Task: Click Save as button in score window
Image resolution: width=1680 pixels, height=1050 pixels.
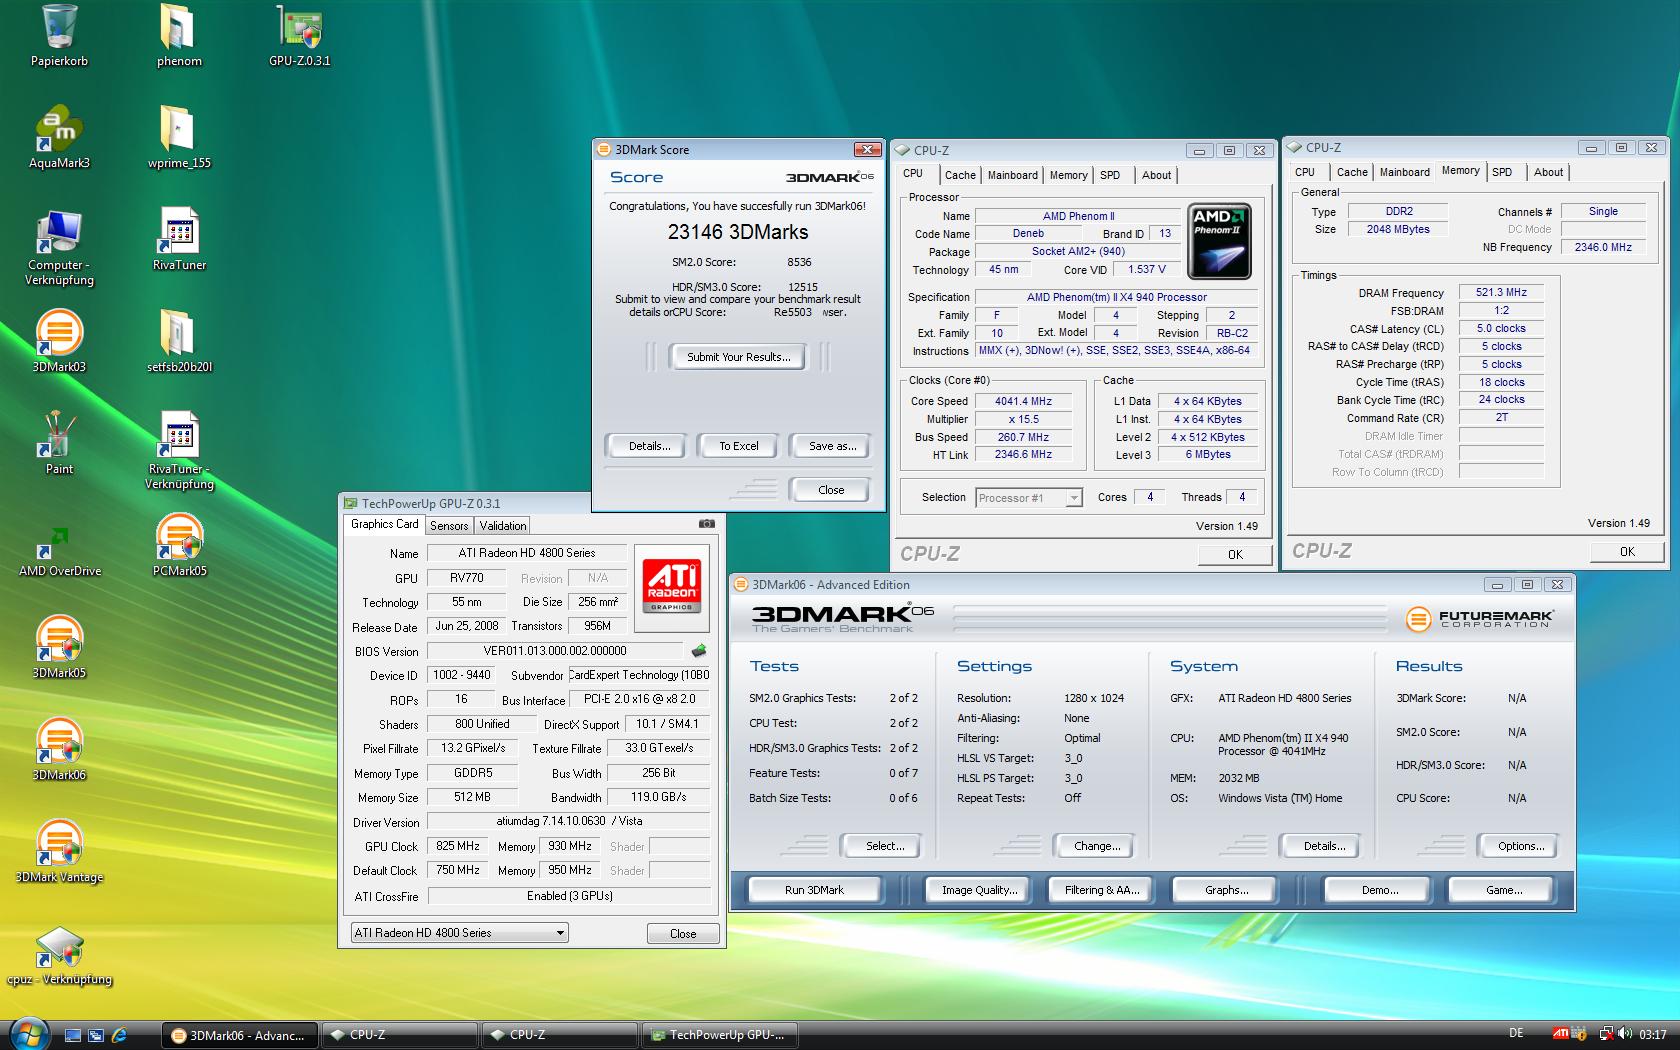Action: click(x=832, y=446)
